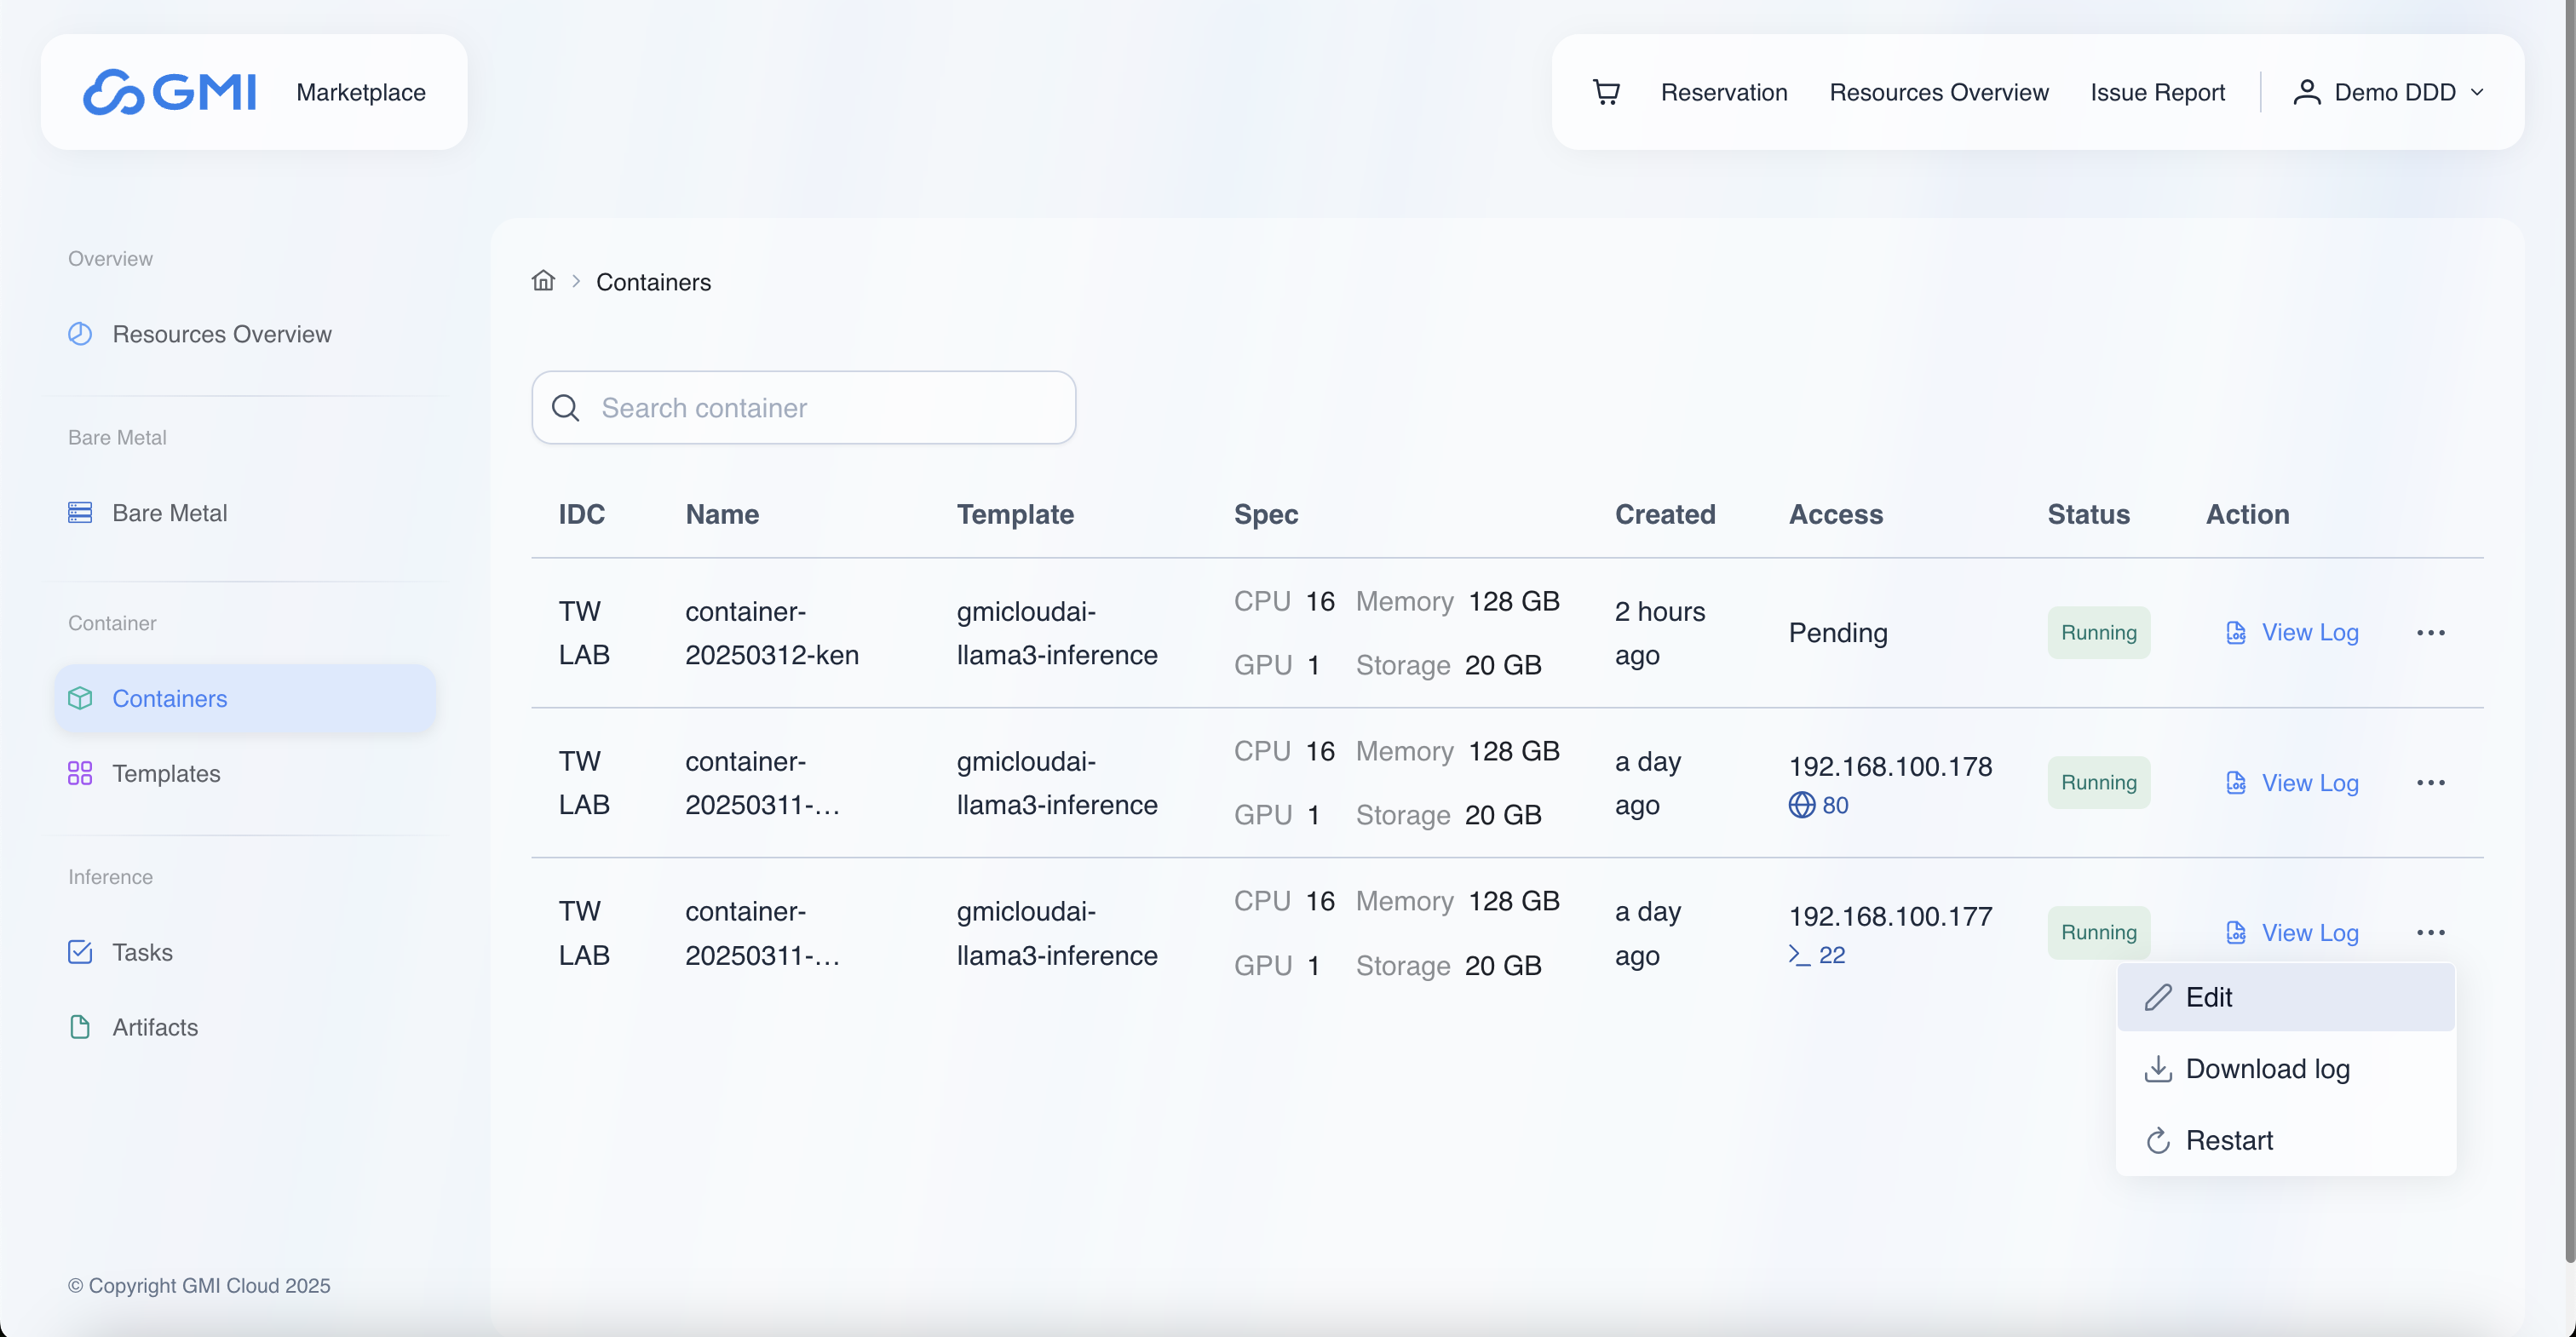Viewport: 2576px width, 1337px height.
Task: Click the globe web access icon
Action: (x=1801, y=804)
